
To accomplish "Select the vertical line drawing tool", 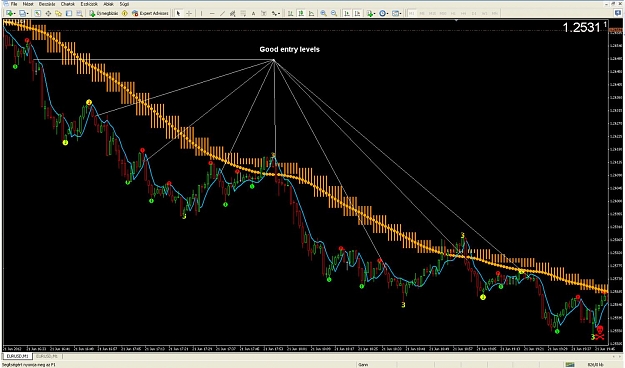I will [201, 13].
